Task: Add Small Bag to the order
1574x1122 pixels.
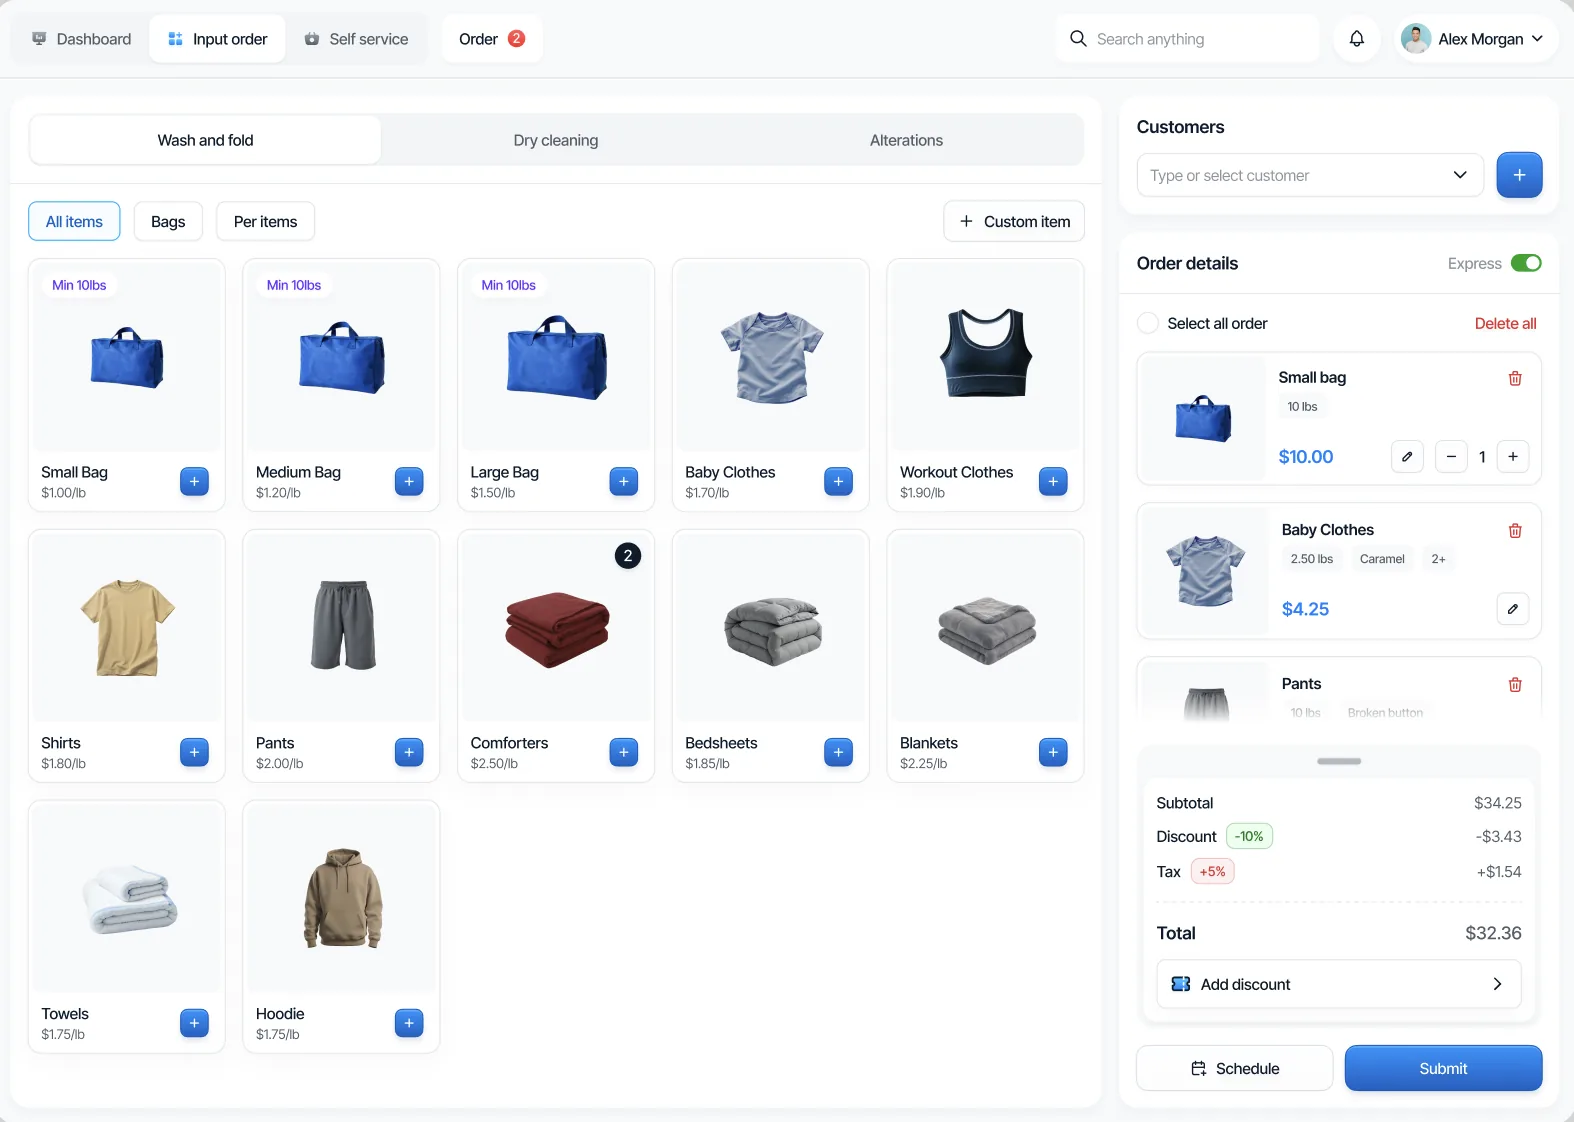Action: pos(194,481)
